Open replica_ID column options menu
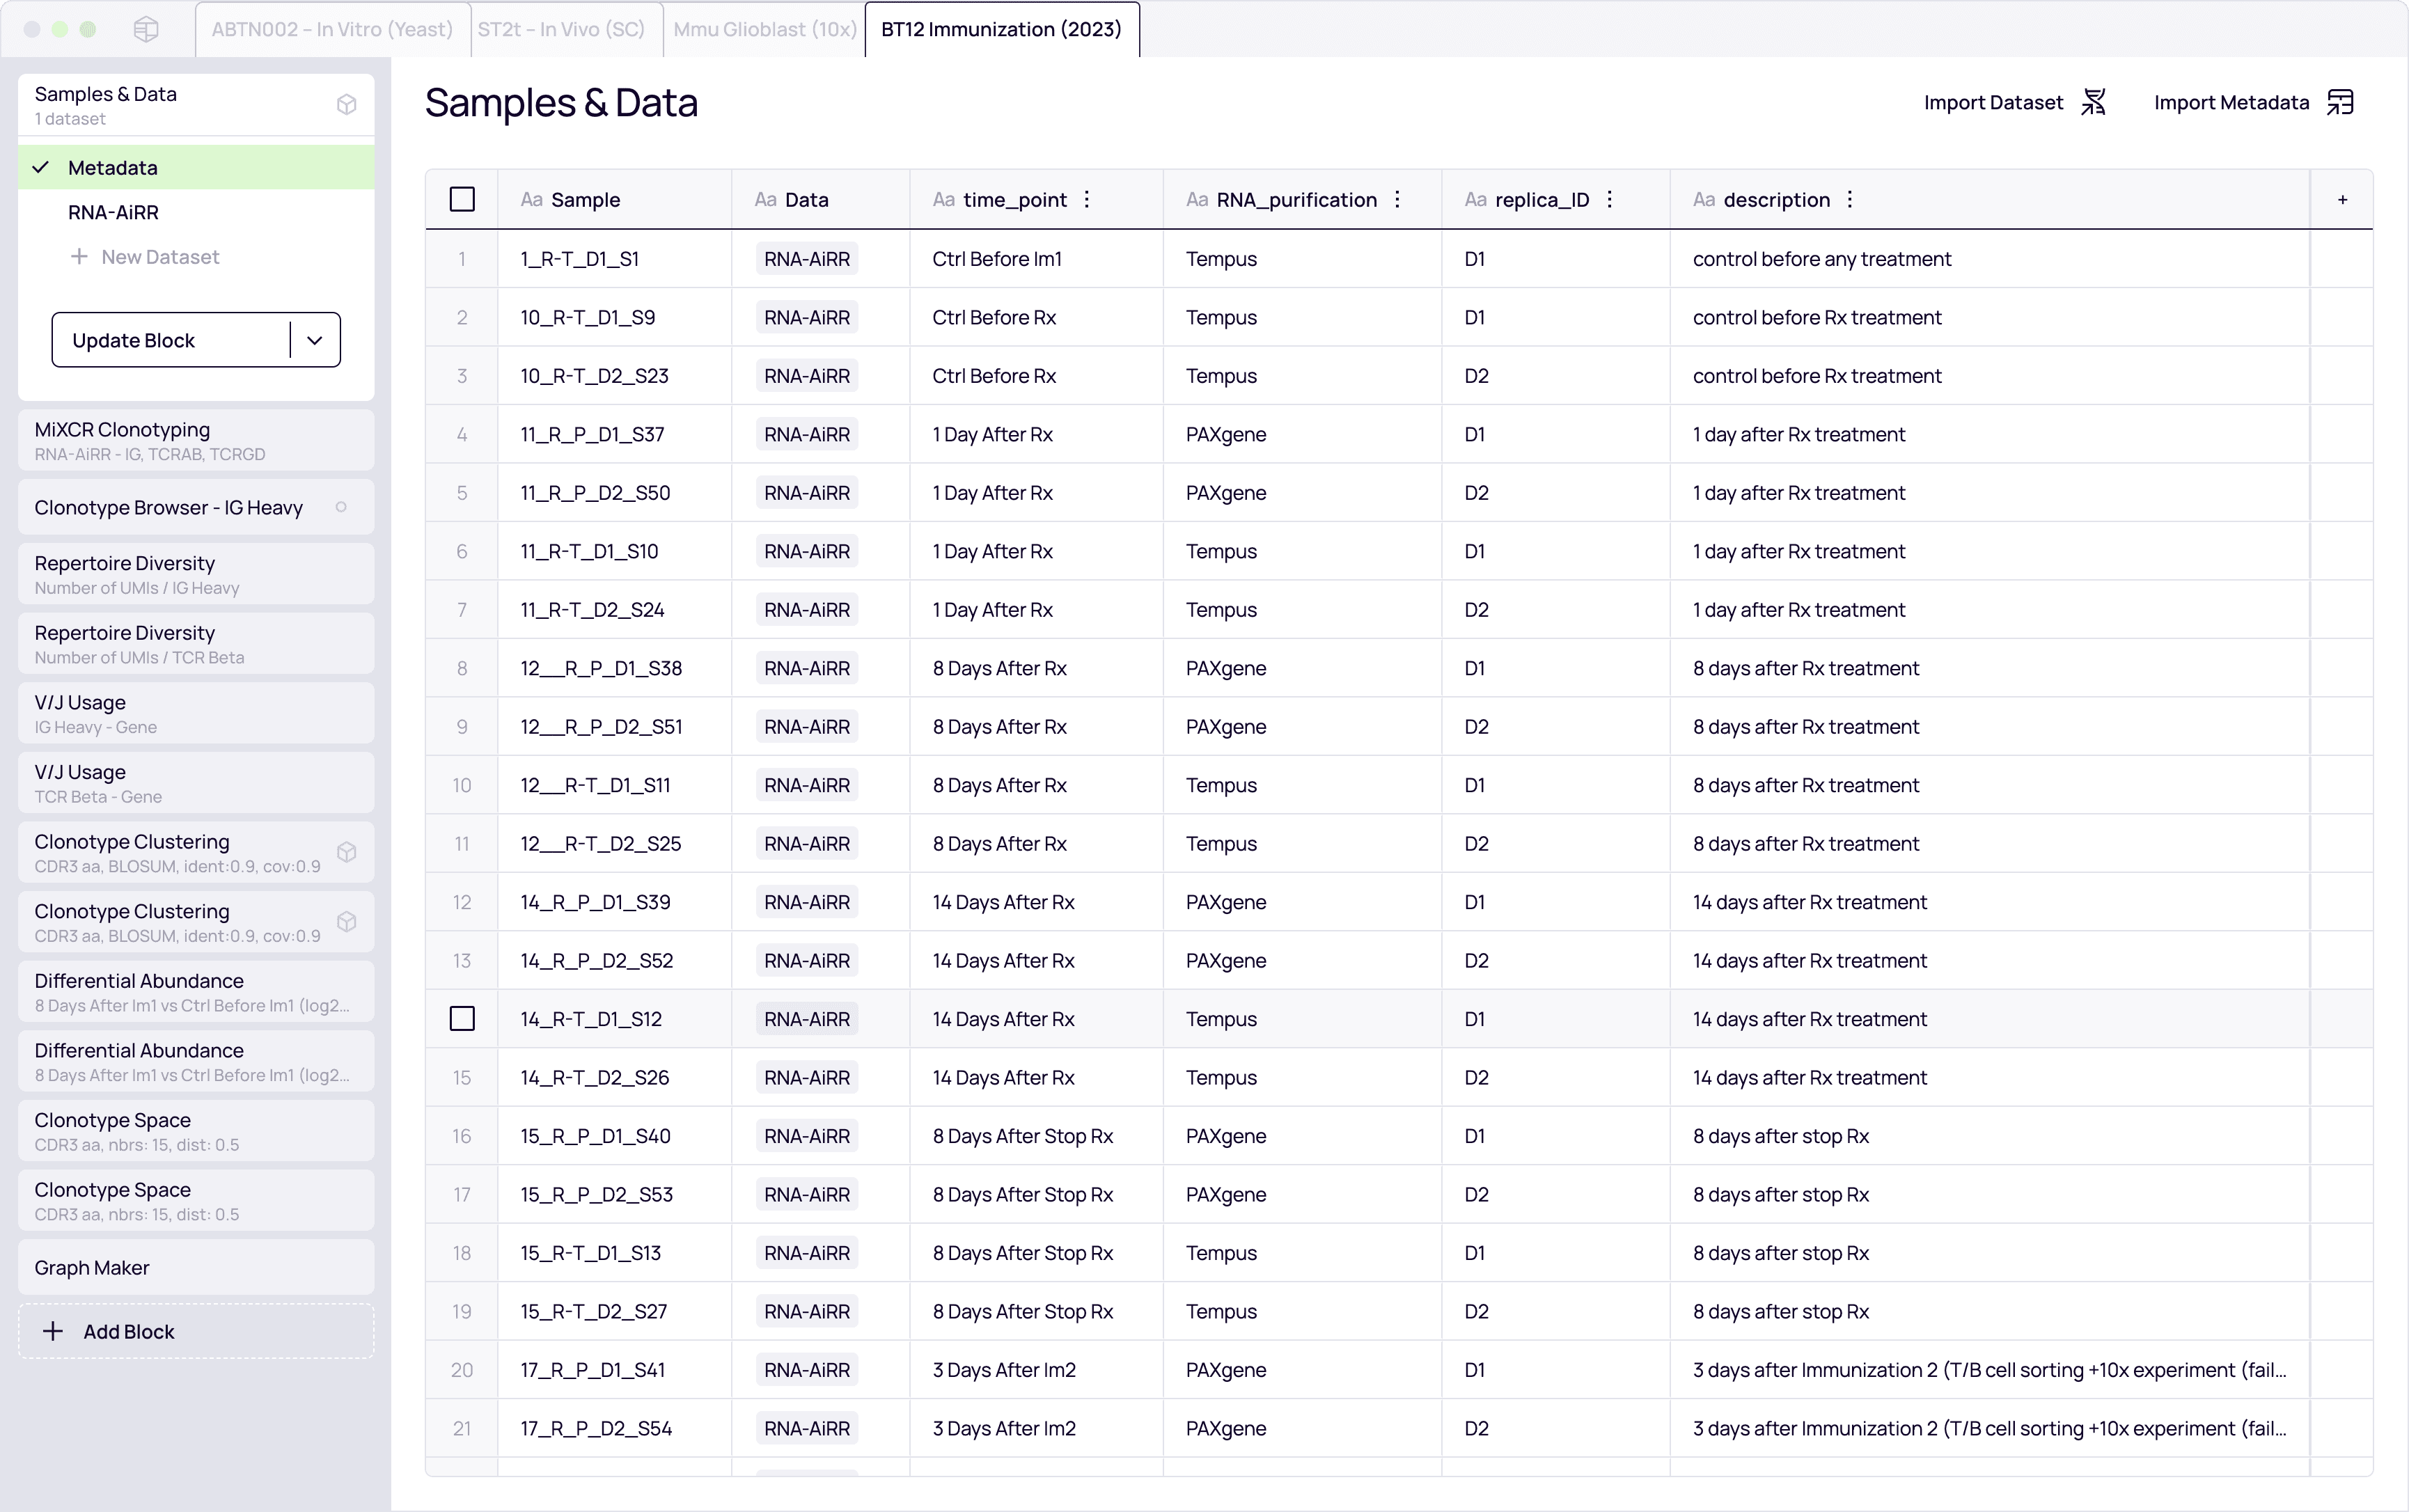This screenshot has width=2409, height=1512. coord(1609,199)
